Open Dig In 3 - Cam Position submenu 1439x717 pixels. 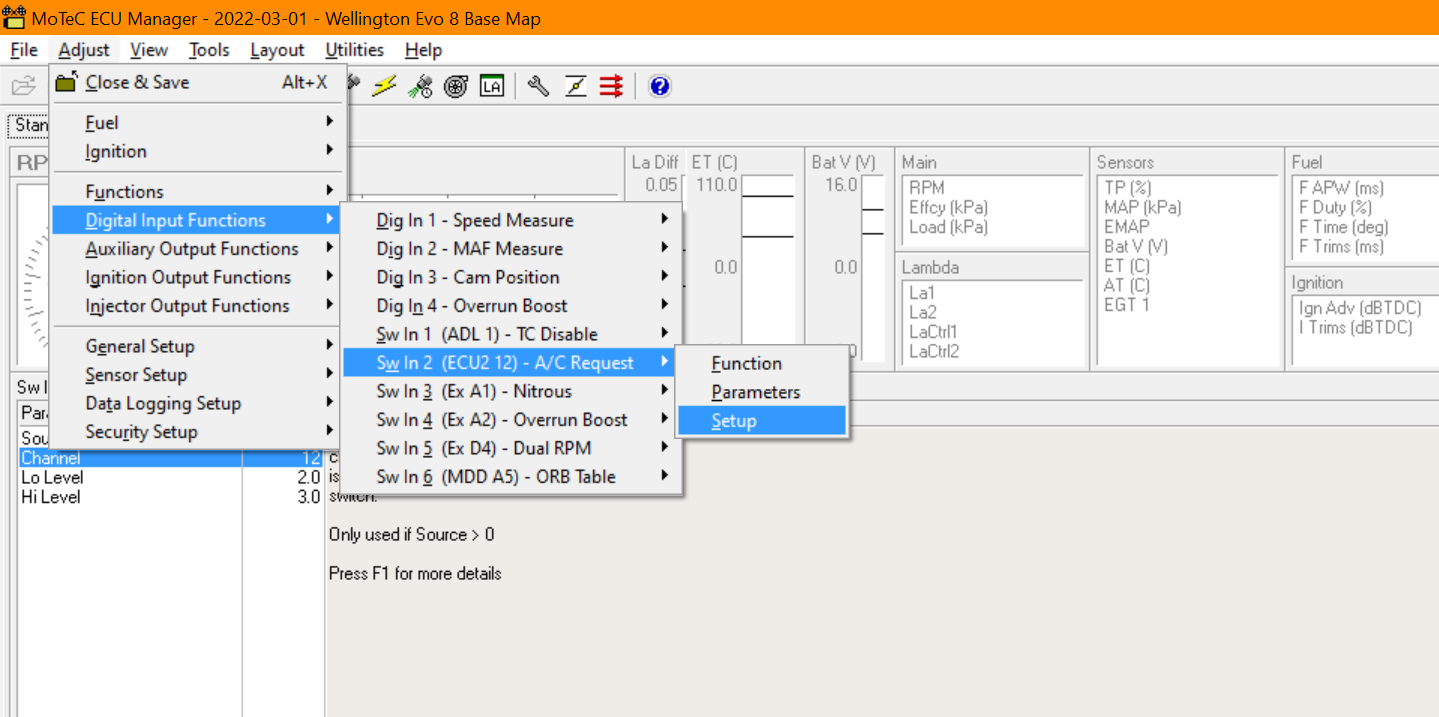click(511, 277)
